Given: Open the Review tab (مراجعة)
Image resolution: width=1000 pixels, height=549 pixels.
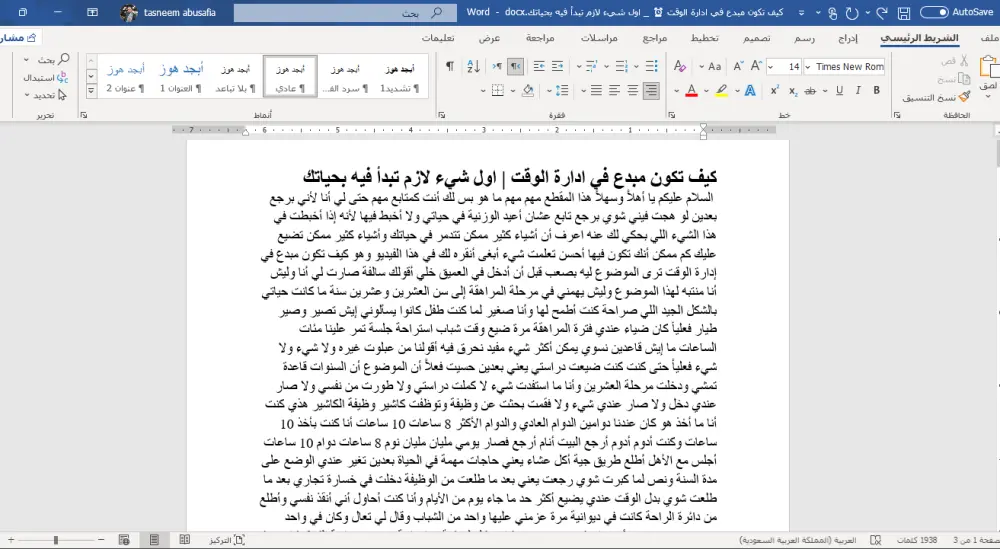Looking at the screenshot, I should (x=540, y=38).
